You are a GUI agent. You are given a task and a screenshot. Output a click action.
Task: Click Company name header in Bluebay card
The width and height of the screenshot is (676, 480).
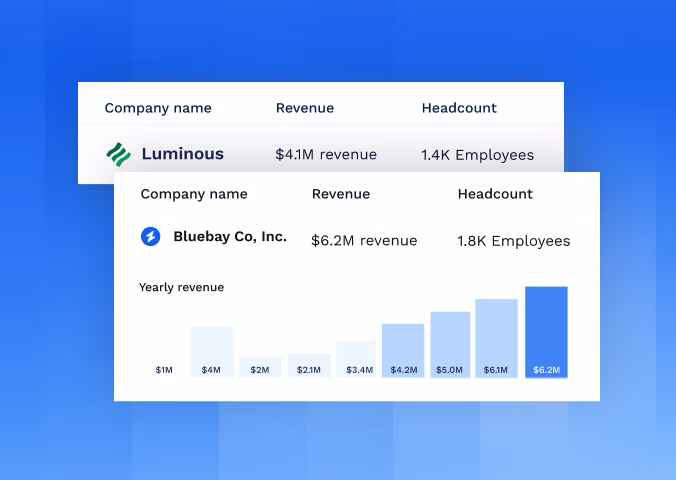(x=194, y=194)
